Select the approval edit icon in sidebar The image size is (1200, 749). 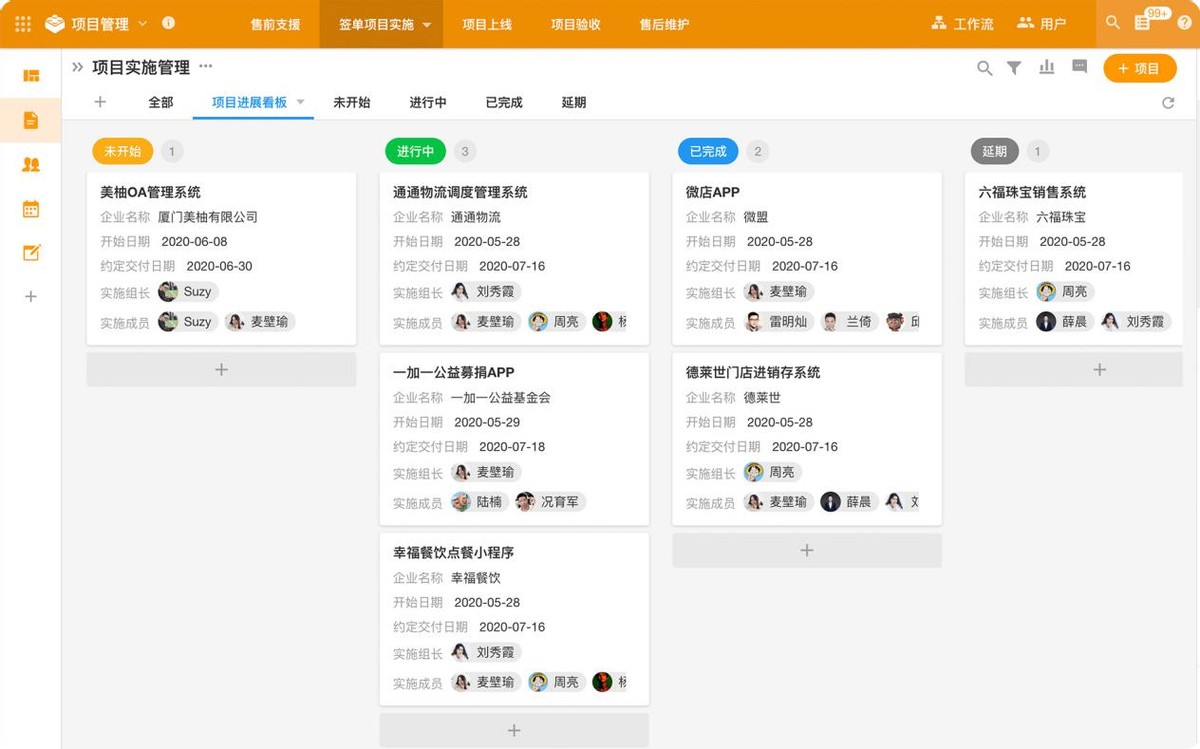pos(31,252)
